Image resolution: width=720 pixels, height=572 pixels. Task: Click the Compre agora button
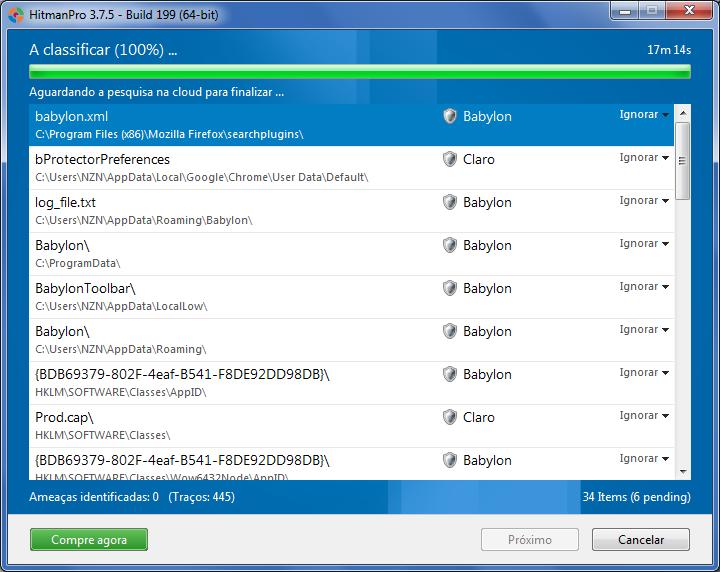coord(89,539)
